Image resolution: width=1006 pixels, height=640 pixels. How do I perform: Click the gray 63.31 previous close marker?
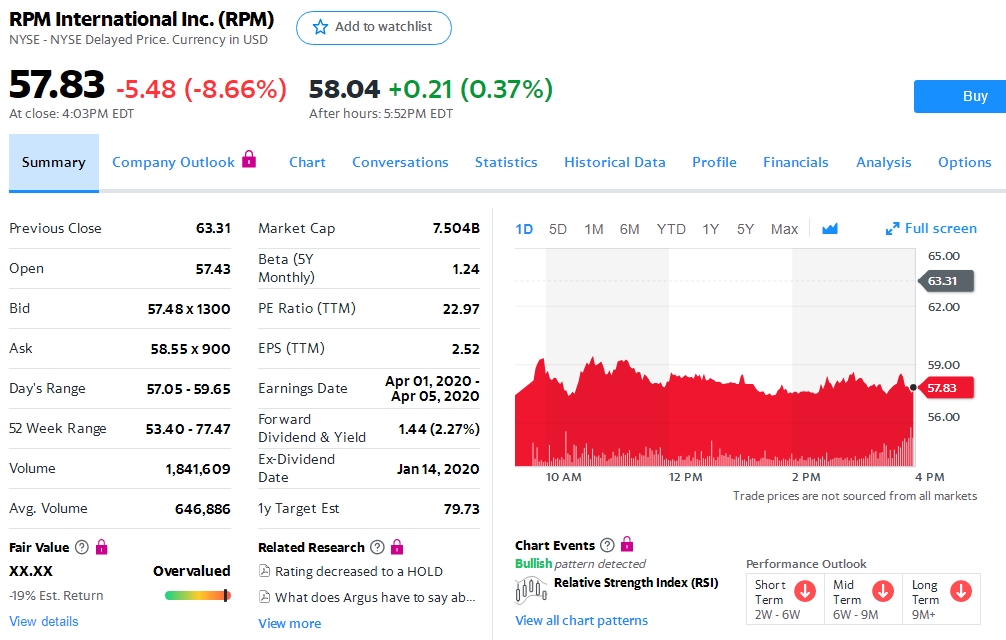click(946, 281)
